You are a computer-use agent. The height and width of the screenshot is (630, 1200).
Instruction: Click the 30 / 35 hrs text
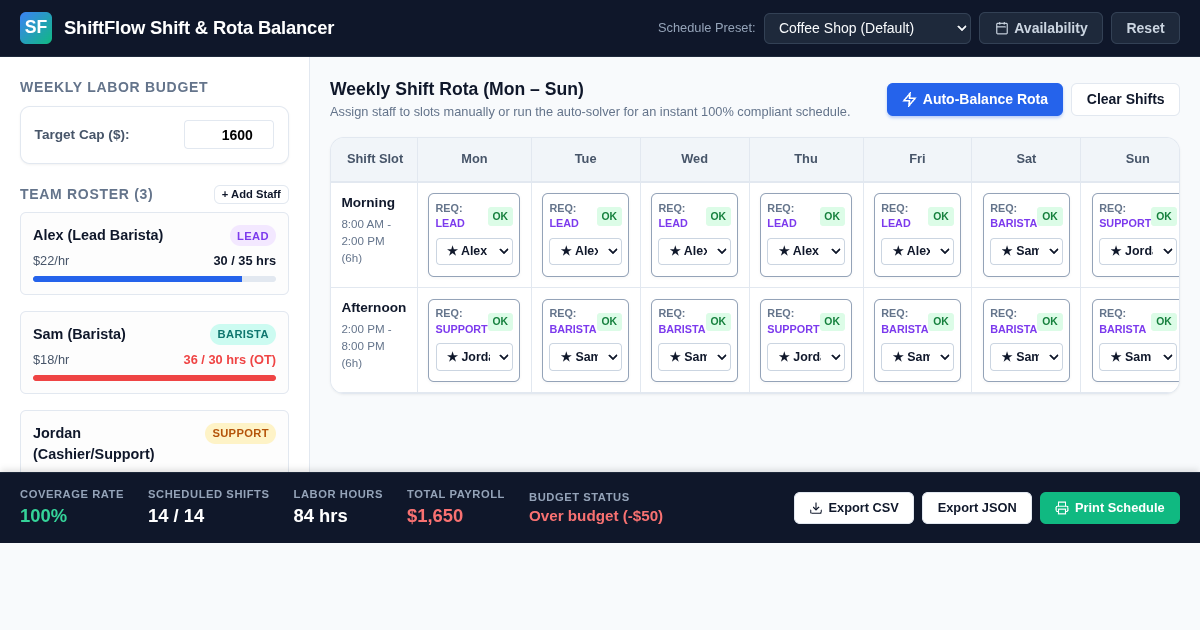coord(244,261)
